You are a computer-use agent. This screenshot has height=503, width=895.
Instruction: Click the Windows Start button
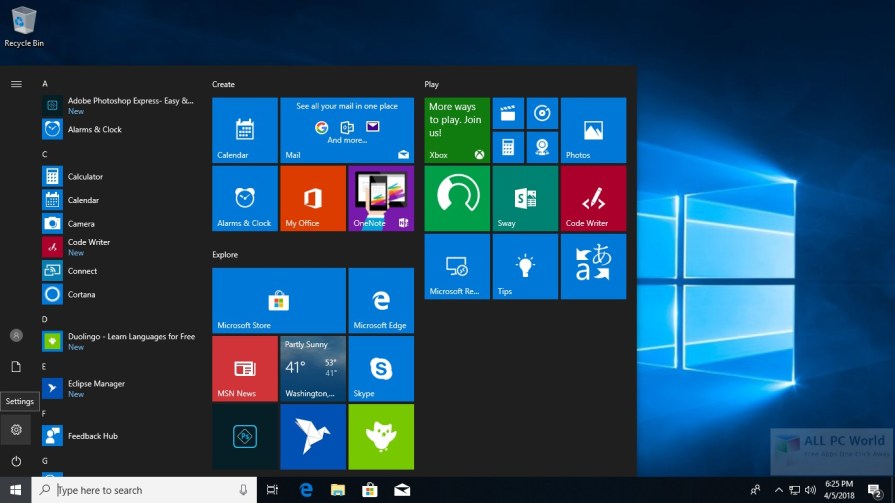tap(15, 490)
